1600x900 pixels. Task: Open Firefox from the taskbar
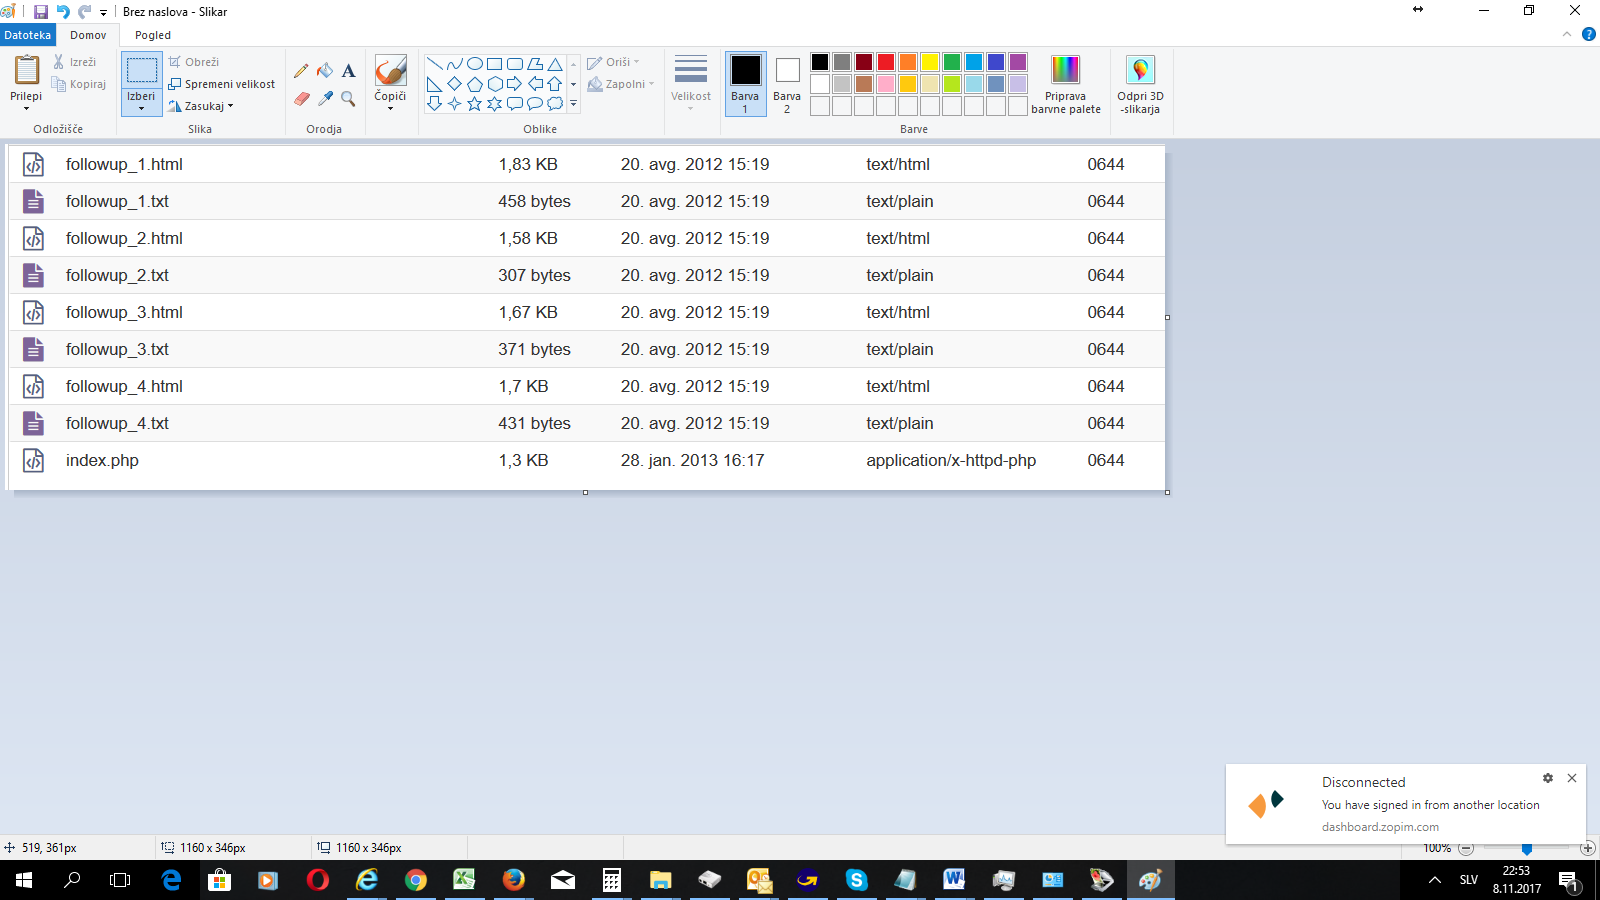(x=513, y=880)
